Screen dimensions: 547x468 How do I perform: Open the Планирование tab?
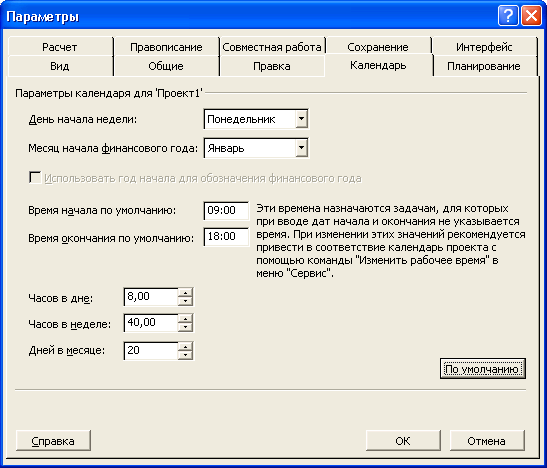484,66
